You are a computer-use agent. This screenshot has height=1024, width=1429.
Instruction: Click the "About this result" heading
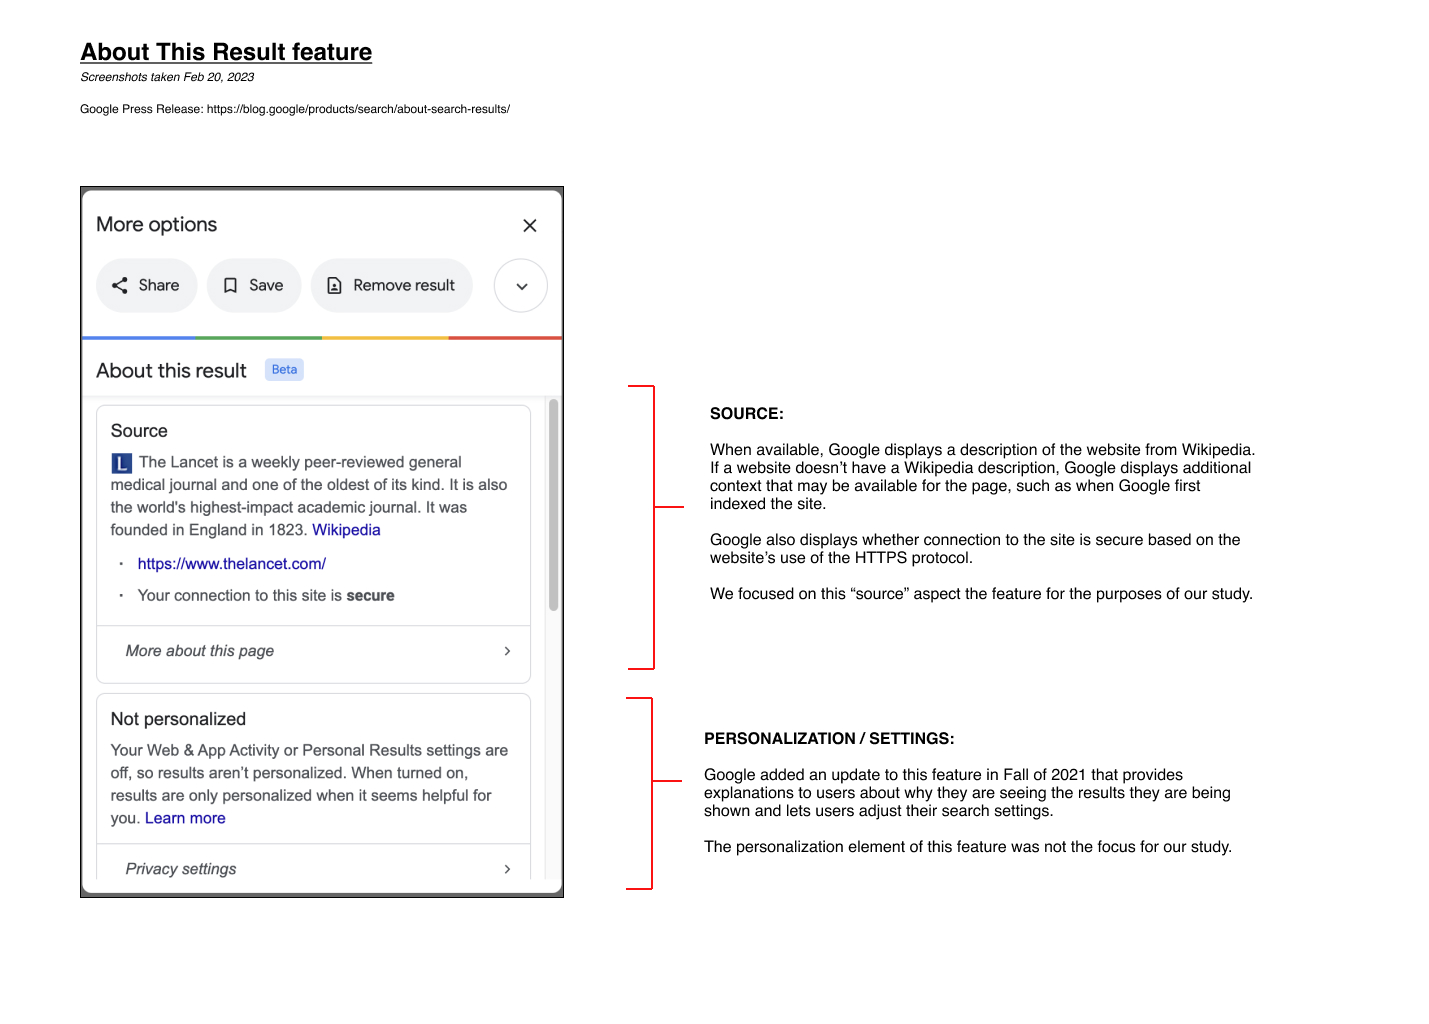pos(171,371)
